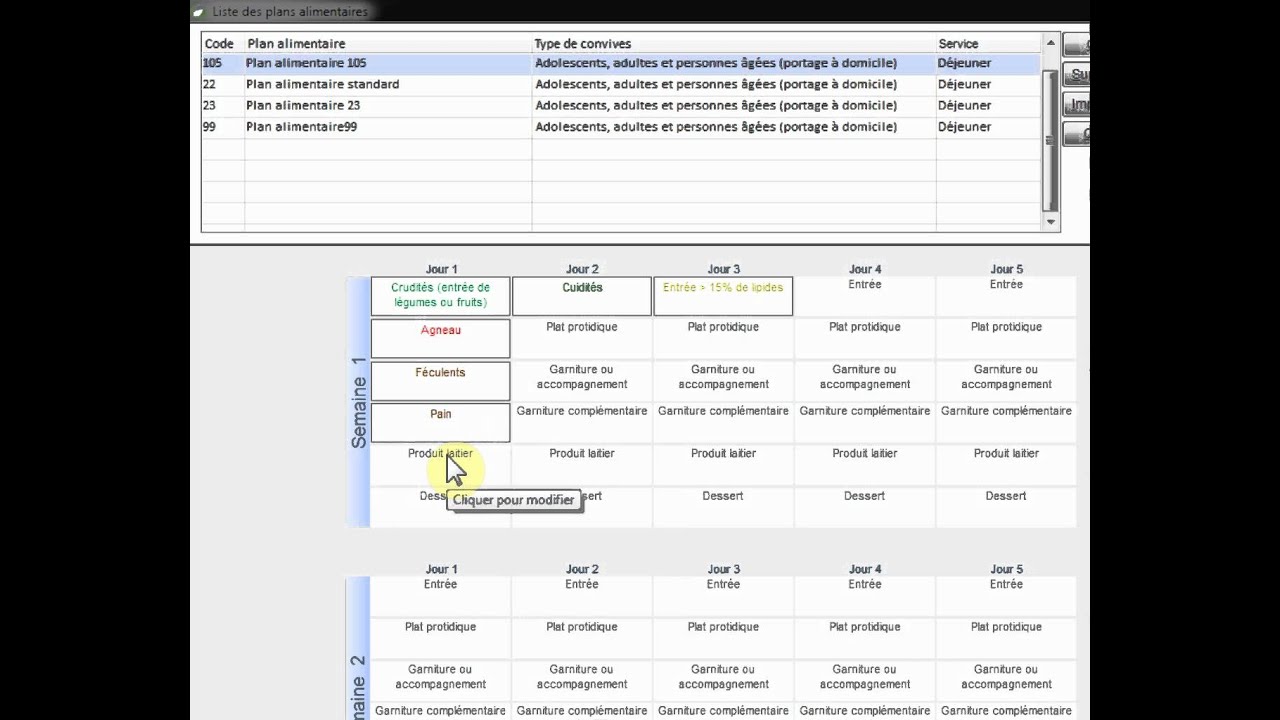1280x720 pixels.
Task: Sort by the Code column header
Action: click(x=222, y=43)
